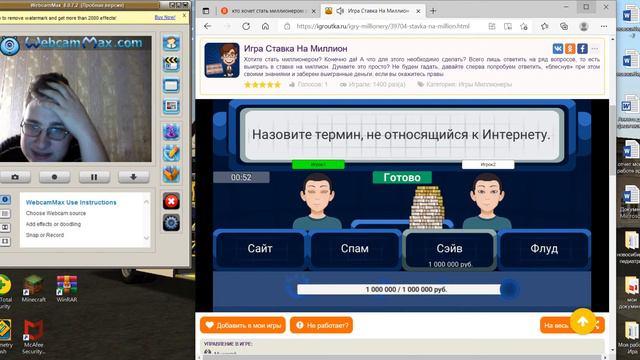This screenshot has width=640, height=360.
Task: Choose answer Спам
Action: click(x=354, y=249)
